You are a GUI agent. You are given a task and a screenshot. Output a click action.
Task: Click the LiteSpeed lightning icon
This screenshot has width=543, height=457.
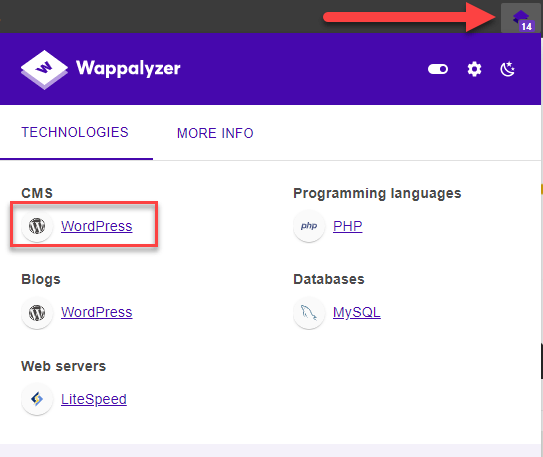37,399
